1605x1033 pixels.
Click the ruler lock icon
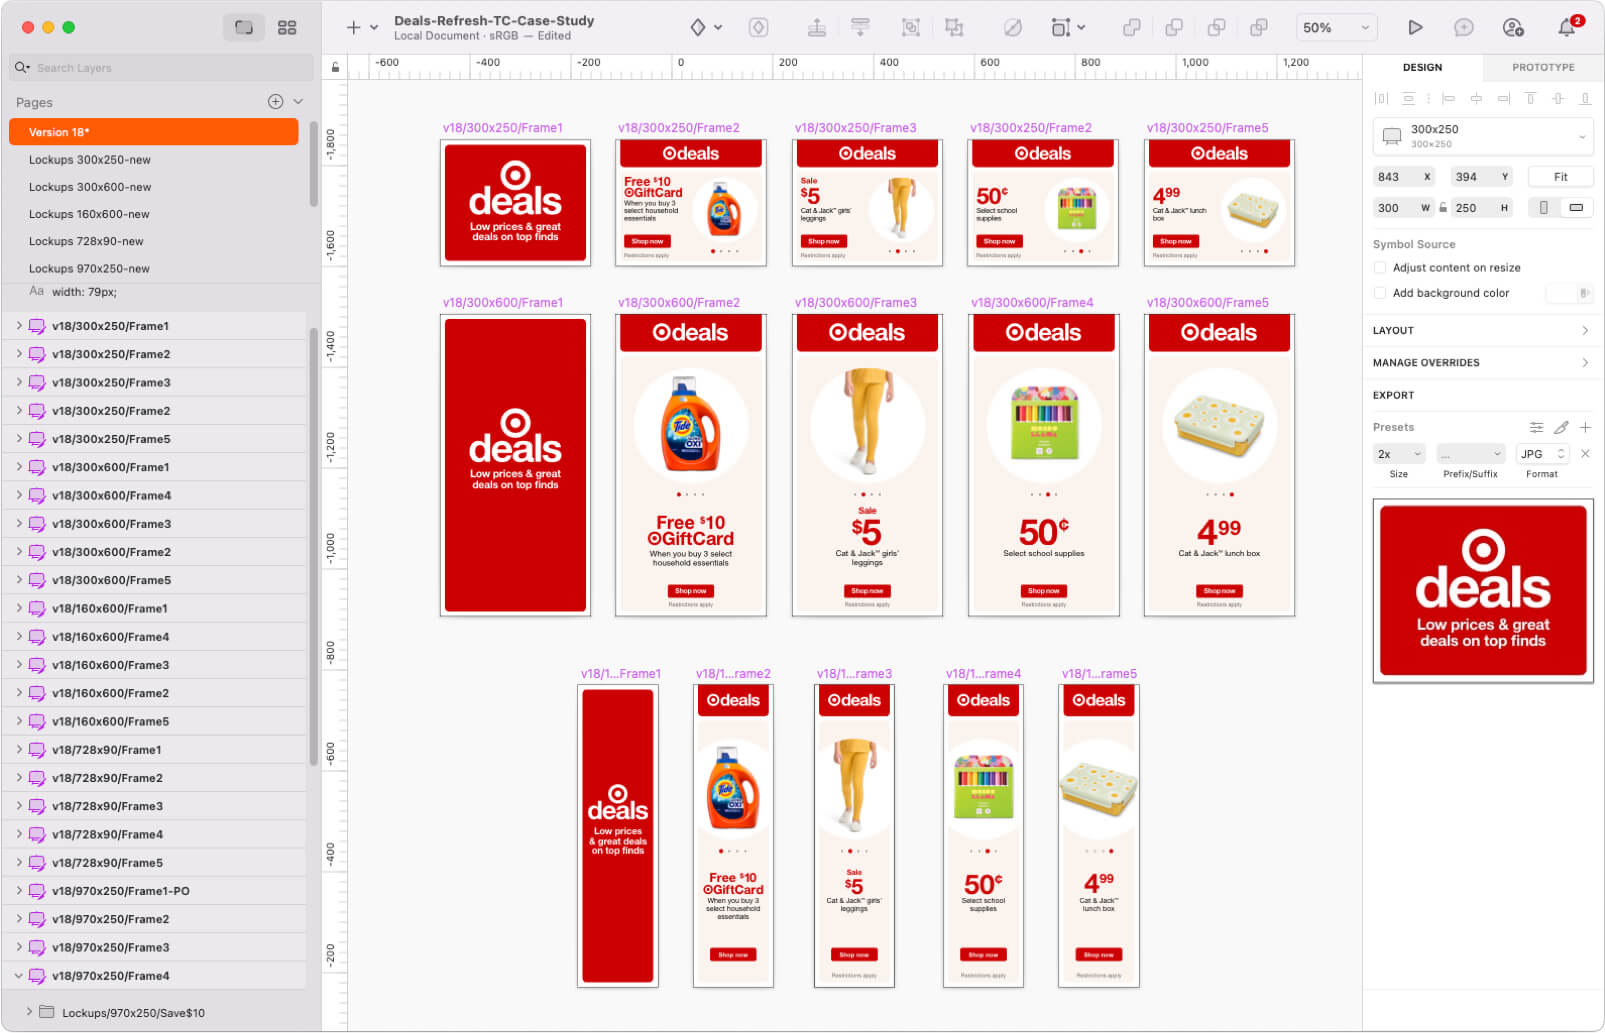pyautogui.click(x=335, y=67)
